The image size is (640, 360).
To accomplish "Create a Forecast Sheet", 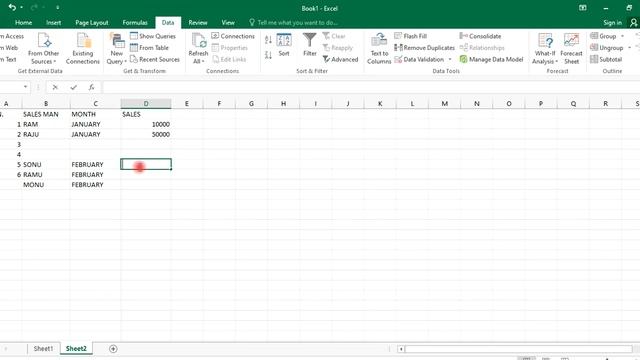I will point(571,49).
